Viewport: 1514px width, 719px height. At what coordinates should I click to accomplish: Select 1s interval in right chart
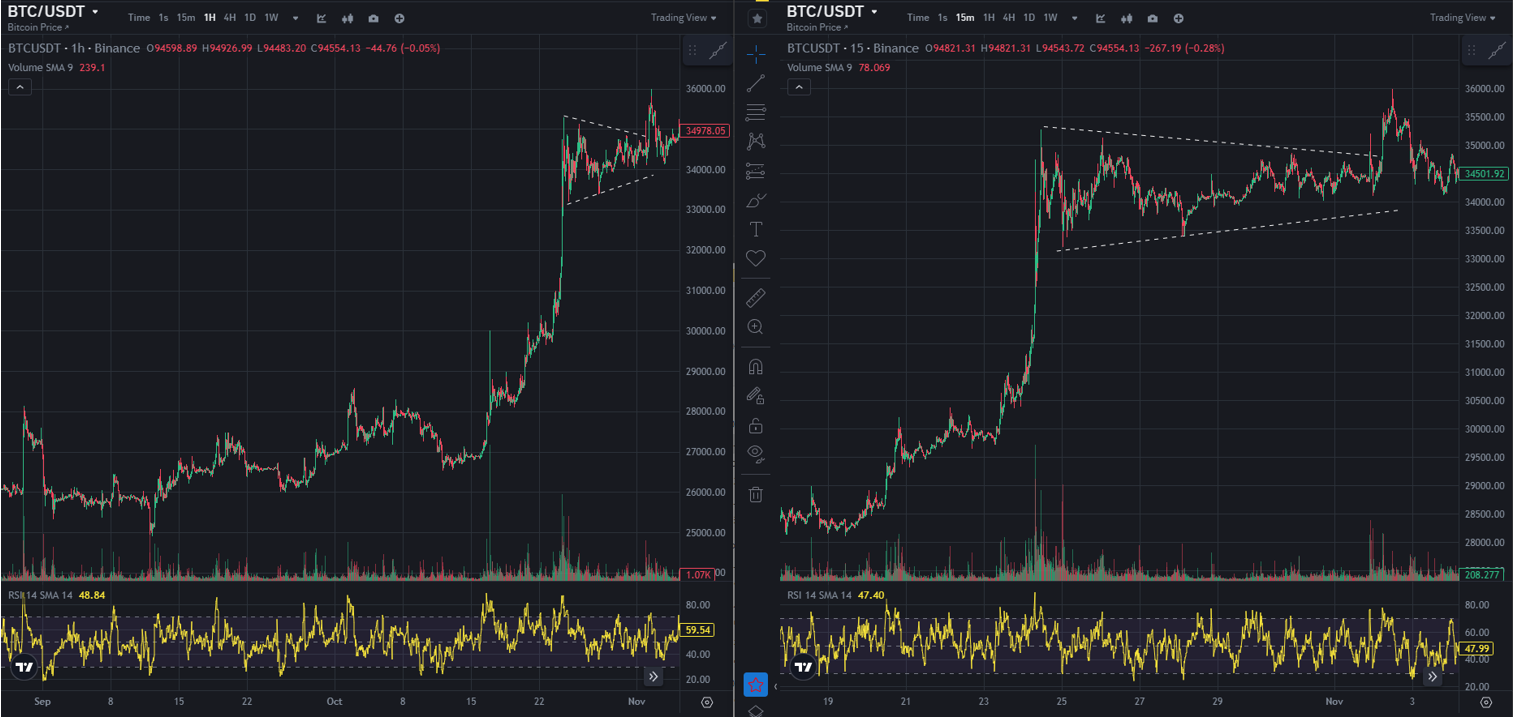click(x=942, y=18)
